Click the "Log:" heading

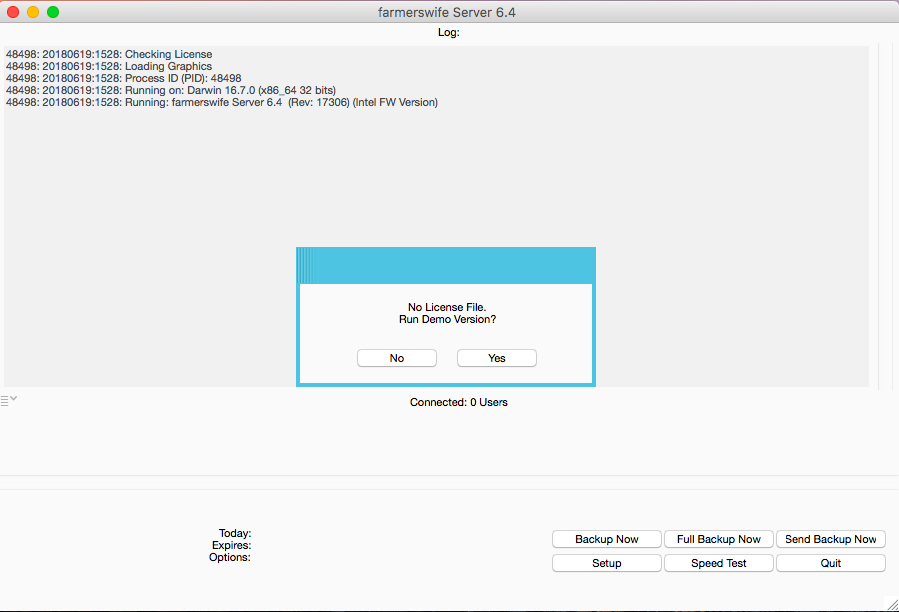pos(448,32)
